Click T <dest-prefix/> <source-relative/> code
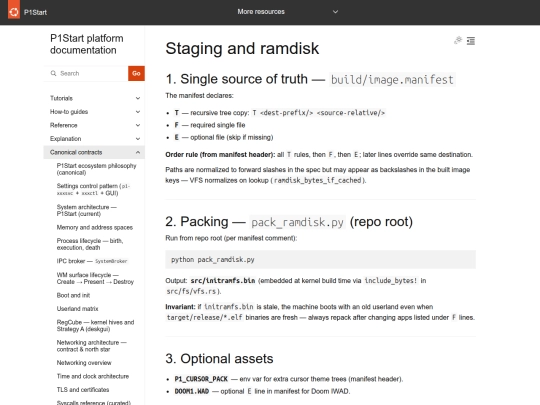This screenshot has width=540, height=405. tap(319, 113)
